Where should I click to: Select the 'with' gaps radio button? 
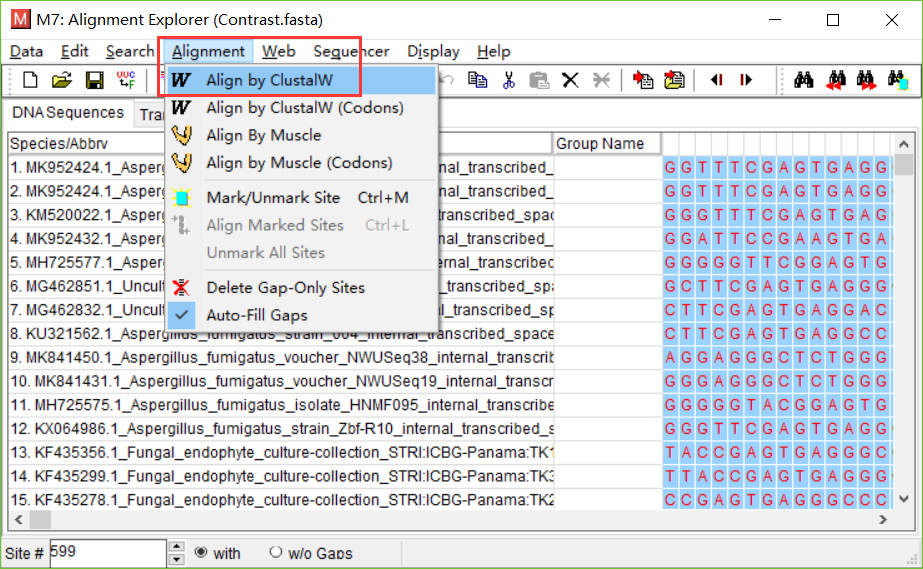(201, 552)
